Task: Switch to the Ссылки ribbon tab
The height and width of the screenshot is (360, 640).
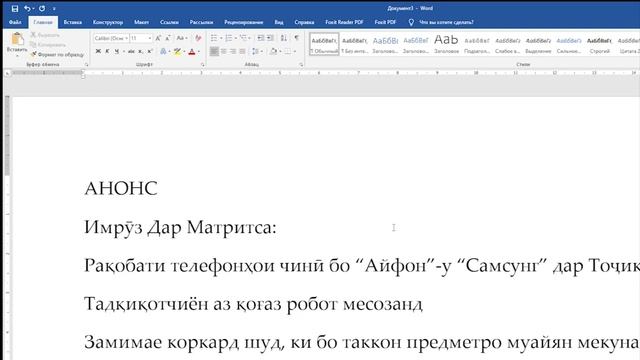Action: [x=169, y=22]
